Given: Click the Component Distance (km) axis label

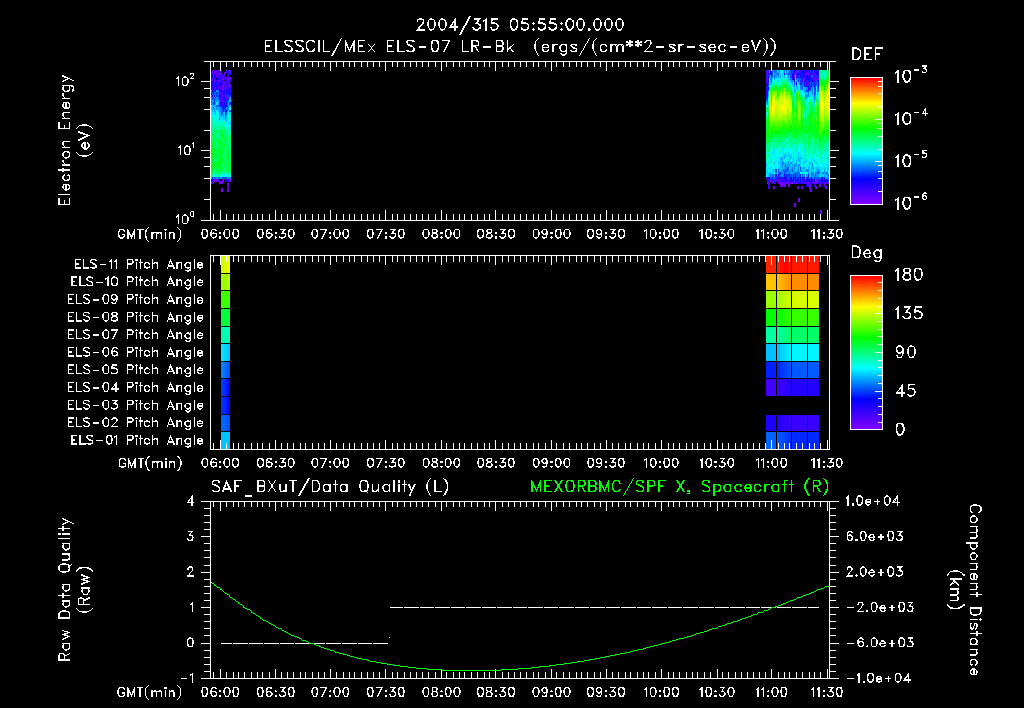Looking at the screenshot, I should [965, 590].
